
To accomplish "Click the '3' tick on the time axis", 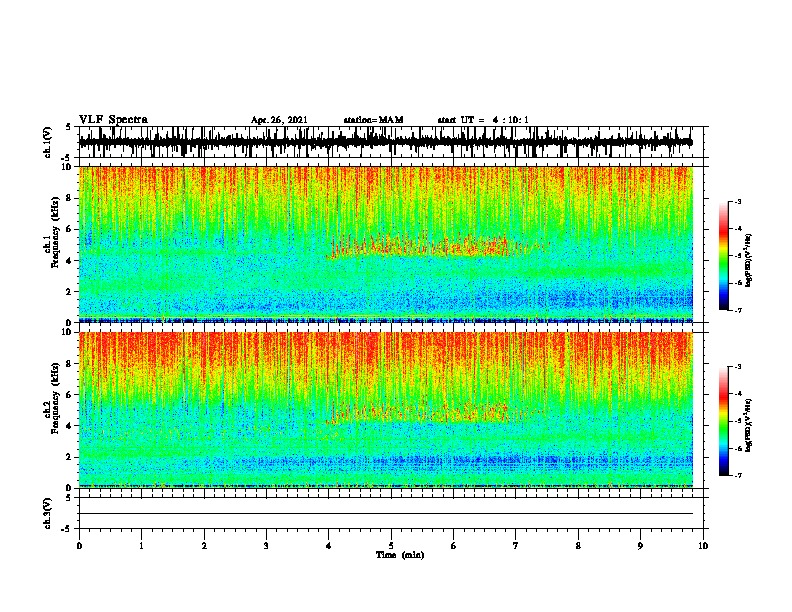I will [266, 546].
